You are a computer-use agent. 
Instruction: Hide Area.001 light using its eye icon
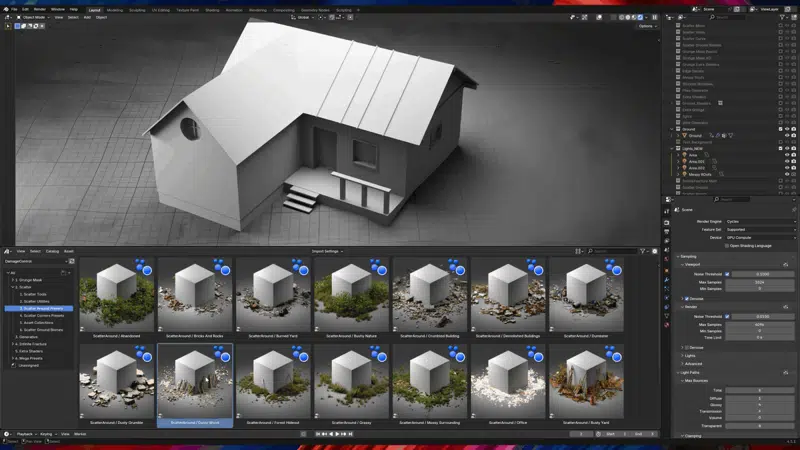[787, 161]
